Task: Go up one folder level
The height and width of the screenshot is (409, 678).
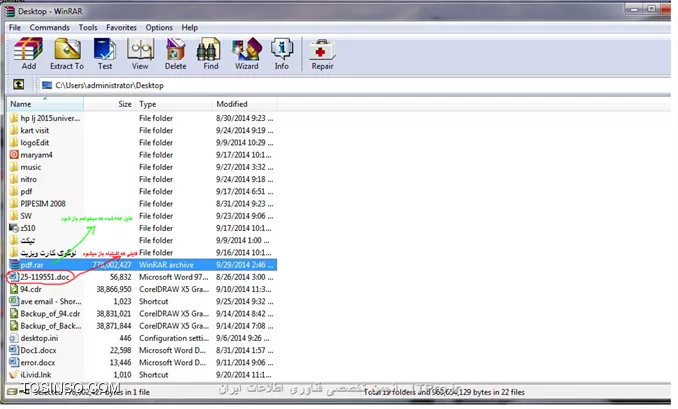Action: (19, 84)
